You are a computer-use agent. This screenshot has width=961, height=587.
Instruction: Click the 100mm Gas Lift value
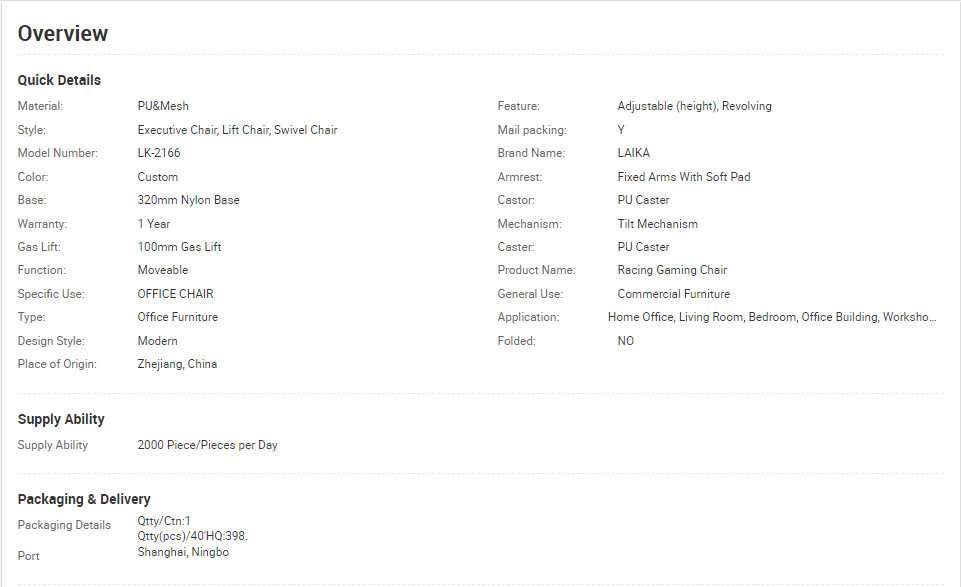(179, 247)
